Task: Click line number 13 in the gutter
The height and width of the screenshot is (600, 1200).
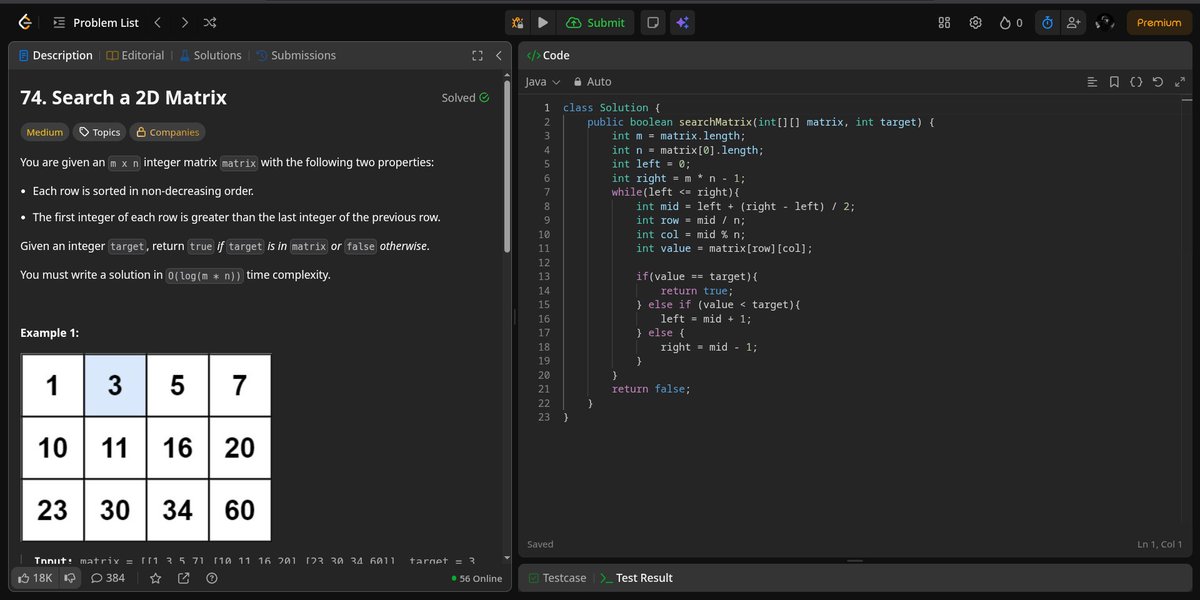Action: coord(544,277)
